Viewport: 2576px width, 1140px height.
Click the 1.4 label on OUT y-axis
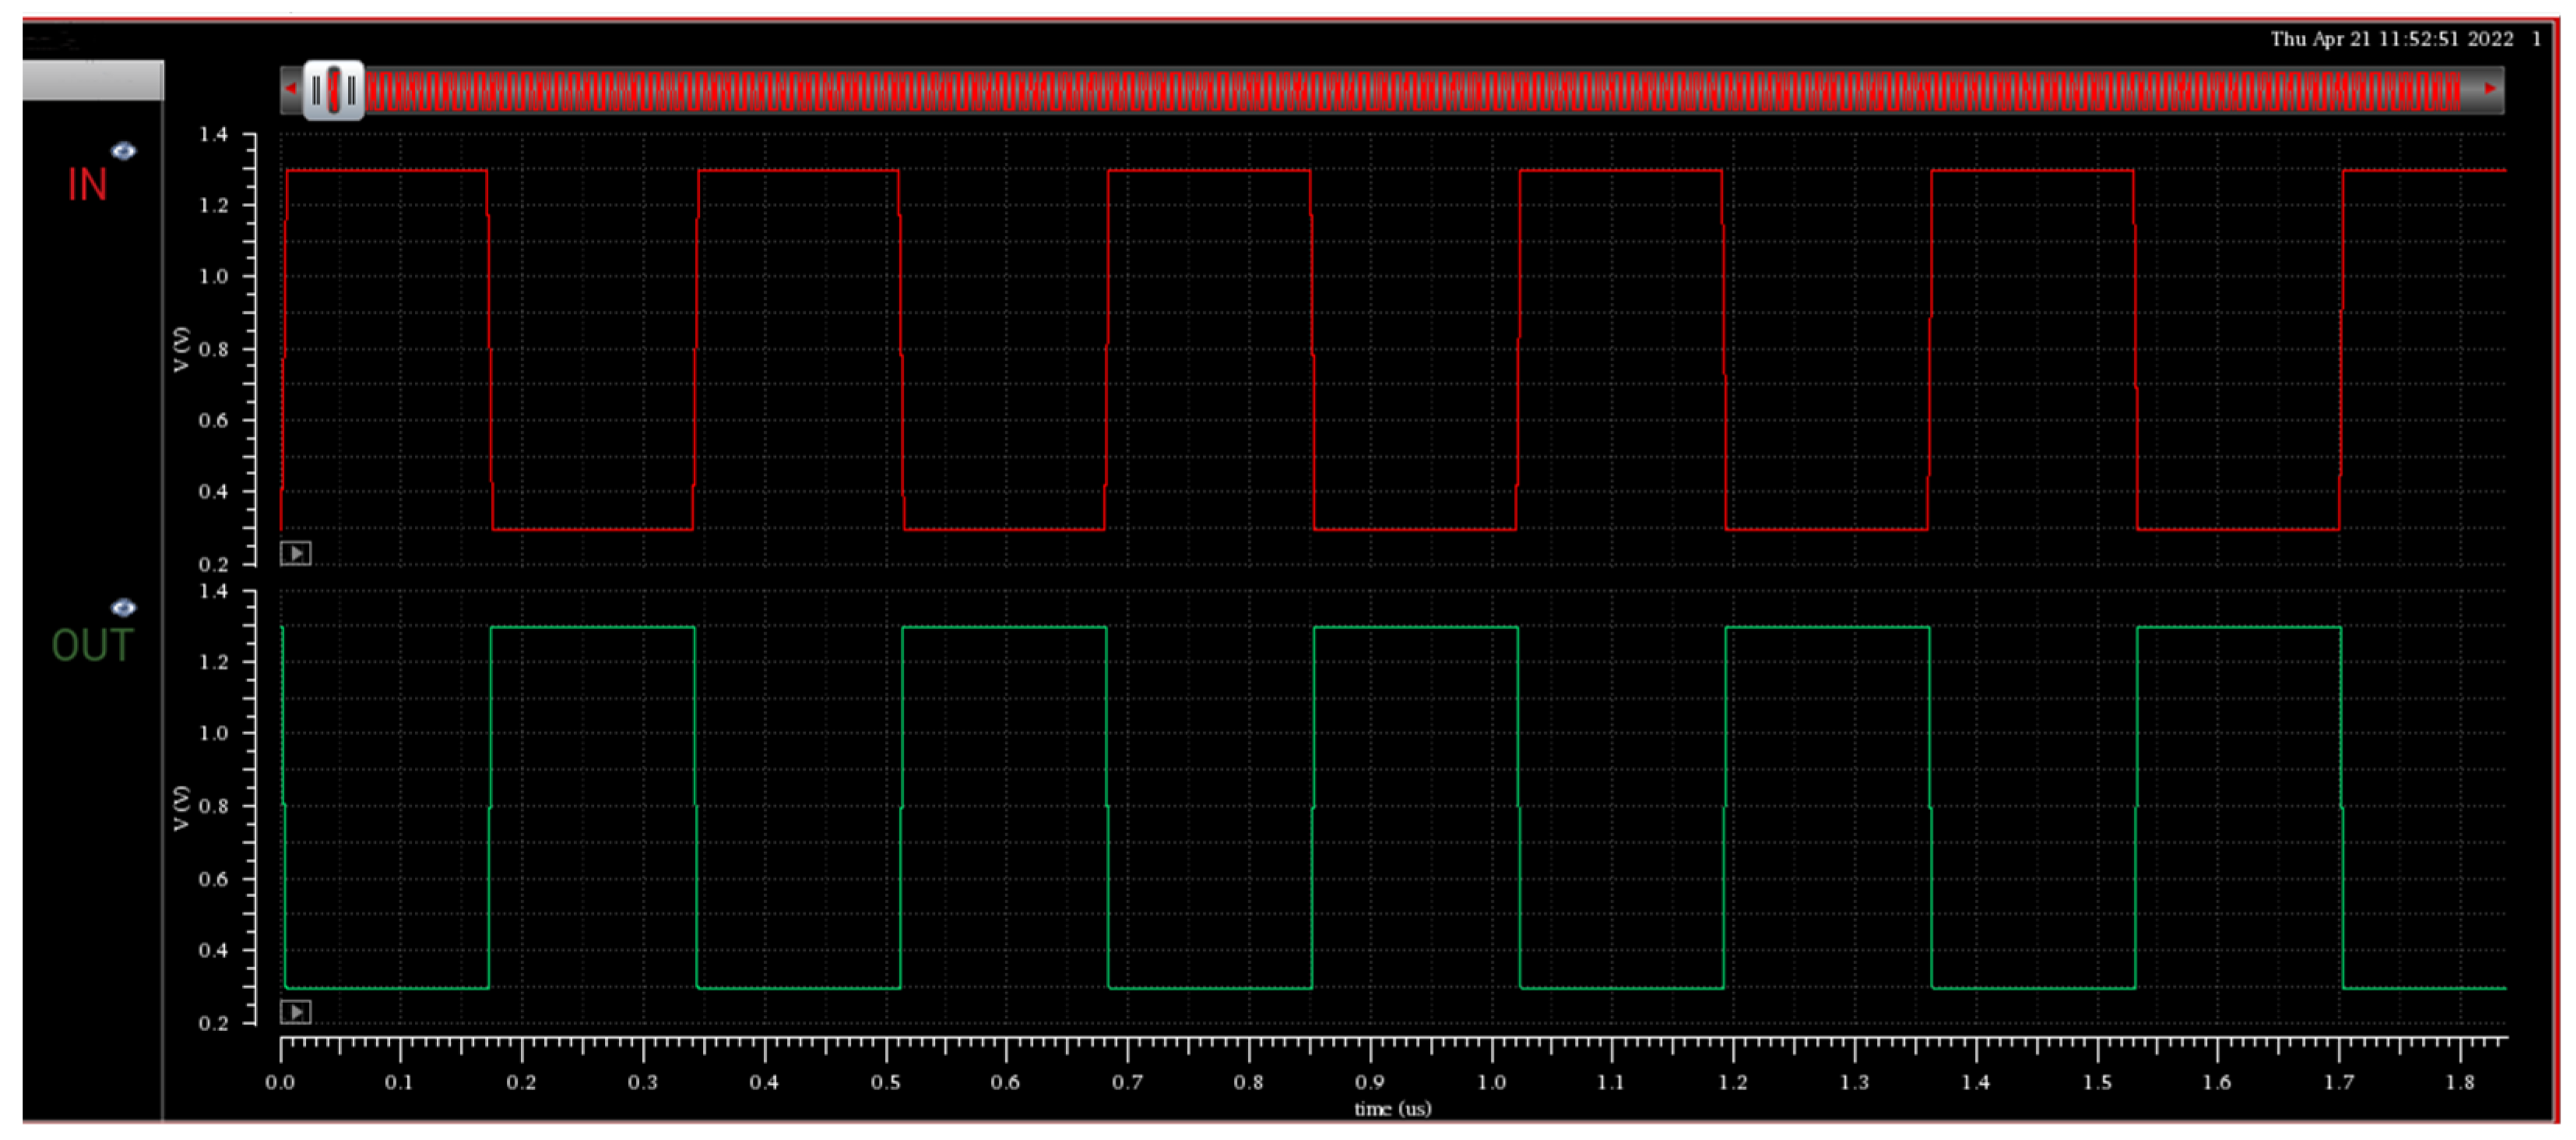(213, 591)
